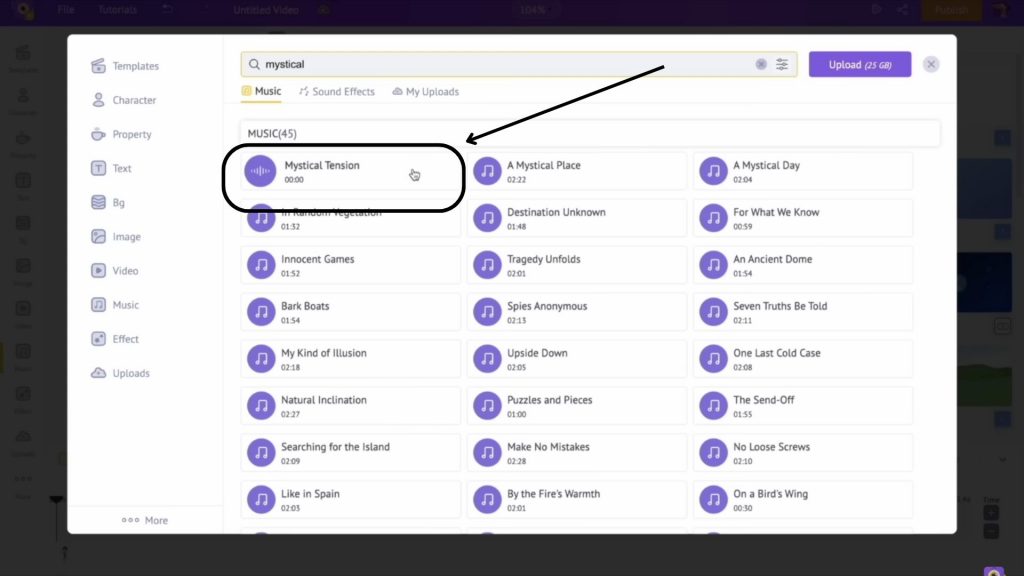Click the search filter settings icon
The height and width of the screenshot is (576, 1024).
tap(782, 64)
